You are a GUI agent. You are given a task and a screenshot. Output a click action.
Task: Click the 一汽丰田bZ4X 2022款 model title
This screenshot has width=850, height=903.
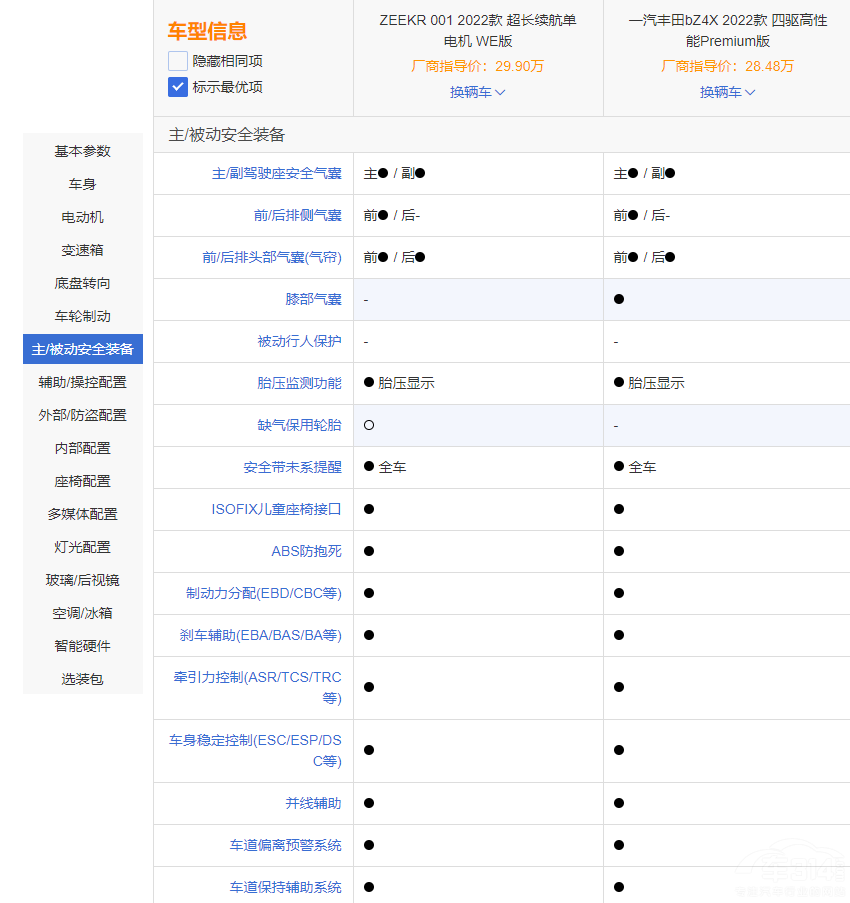coord(728,31)
